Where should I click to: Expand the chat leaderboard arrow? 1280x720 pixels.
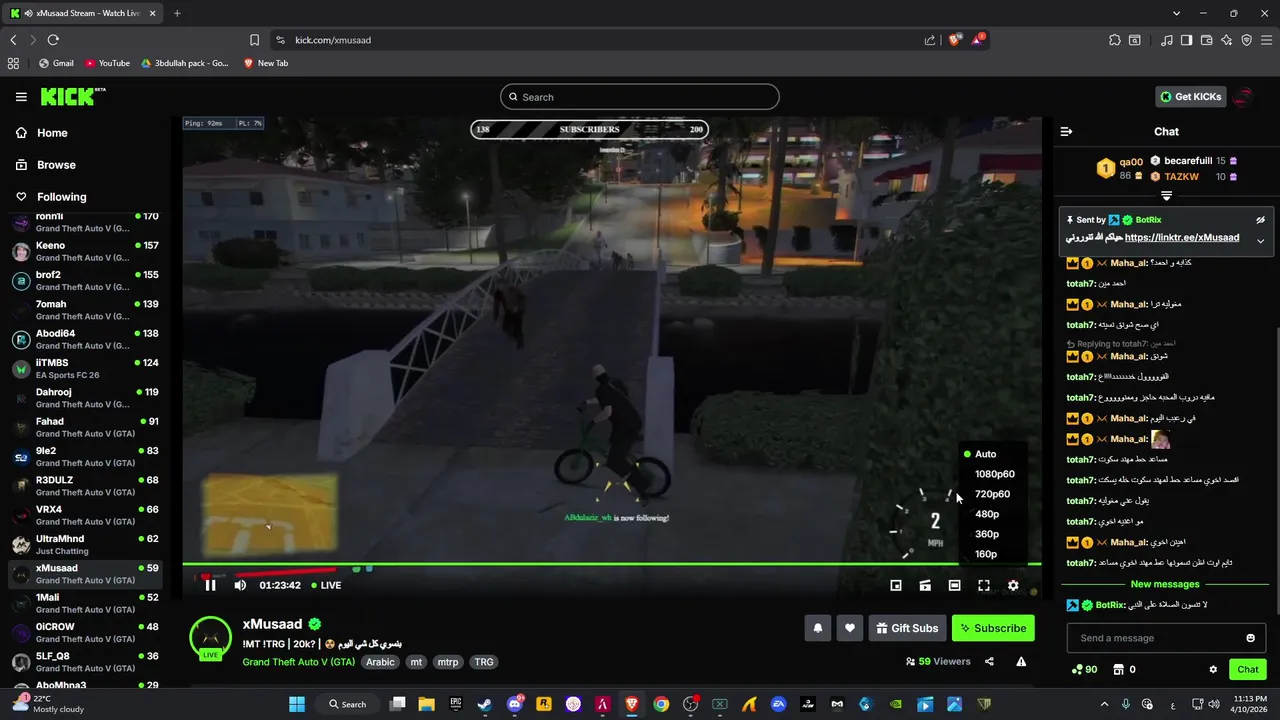pos(1166,196)
